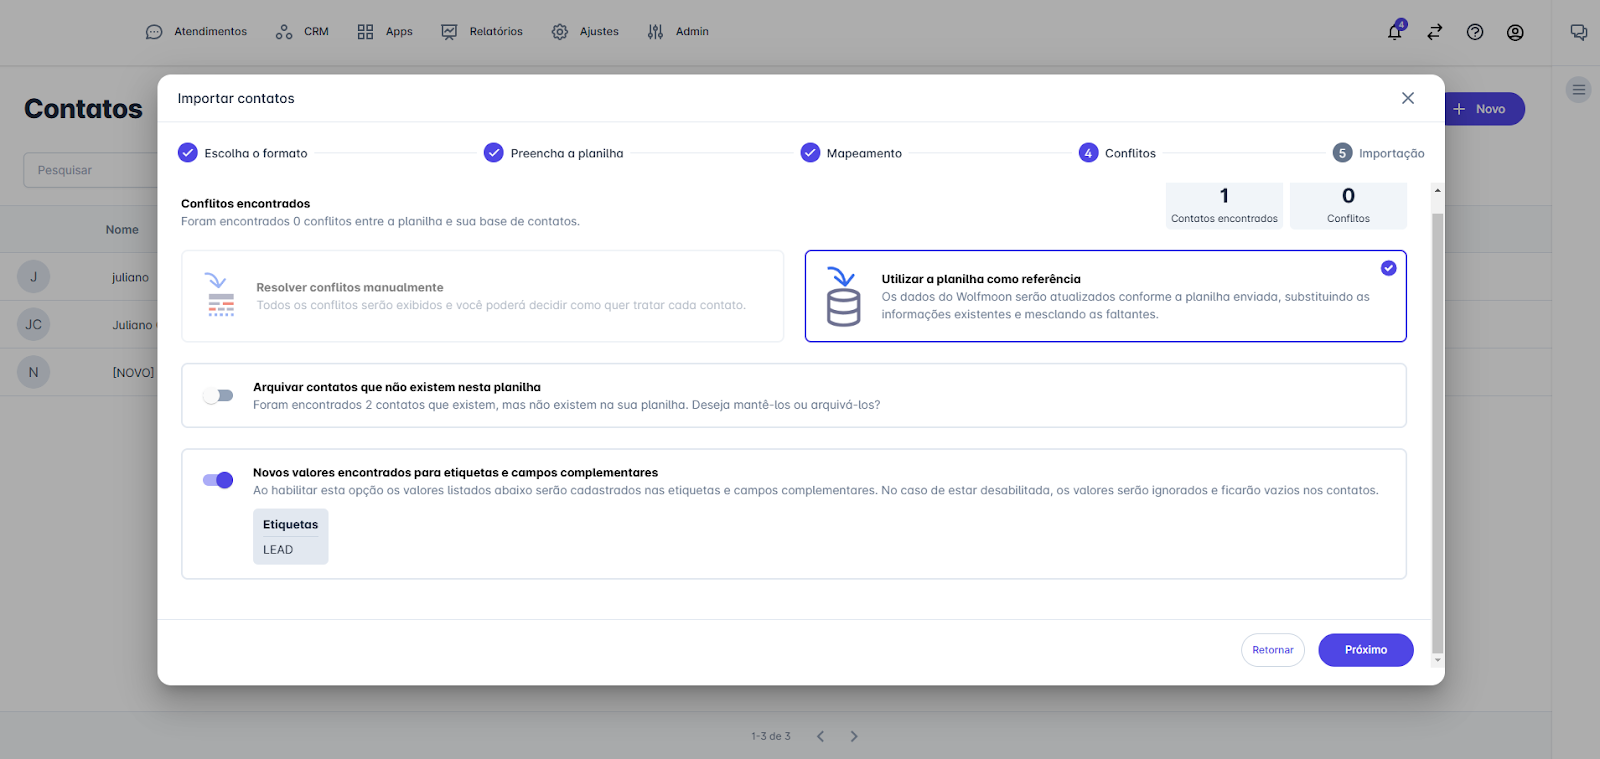Close the Importar contatos dialog
Image resolution: width=1600 pixels, height=759 pixels.
(x=1407, y=98)
